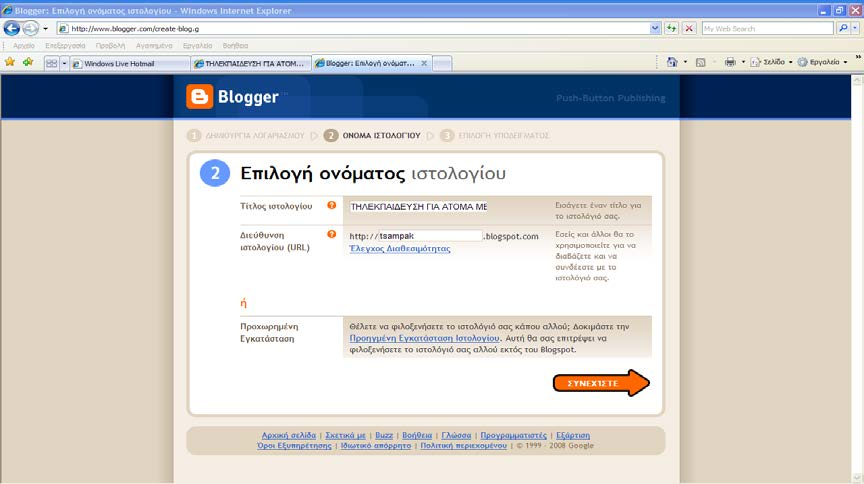This screenshot has width=864, height=484.
Task: Open the Σελίδα toolbar menu
Action: point(771,62)
